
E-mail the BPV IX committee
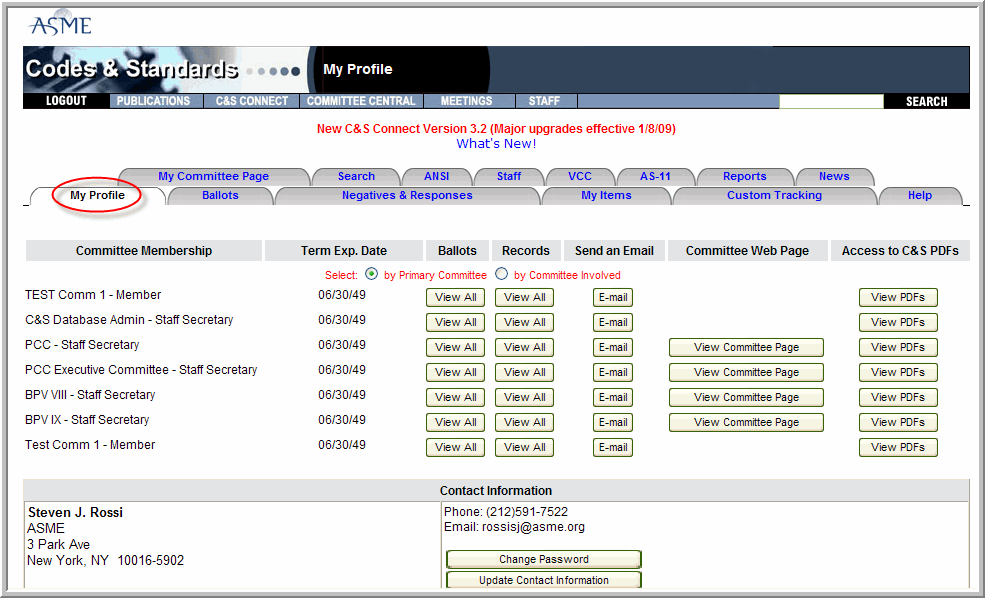coord(613,423)
